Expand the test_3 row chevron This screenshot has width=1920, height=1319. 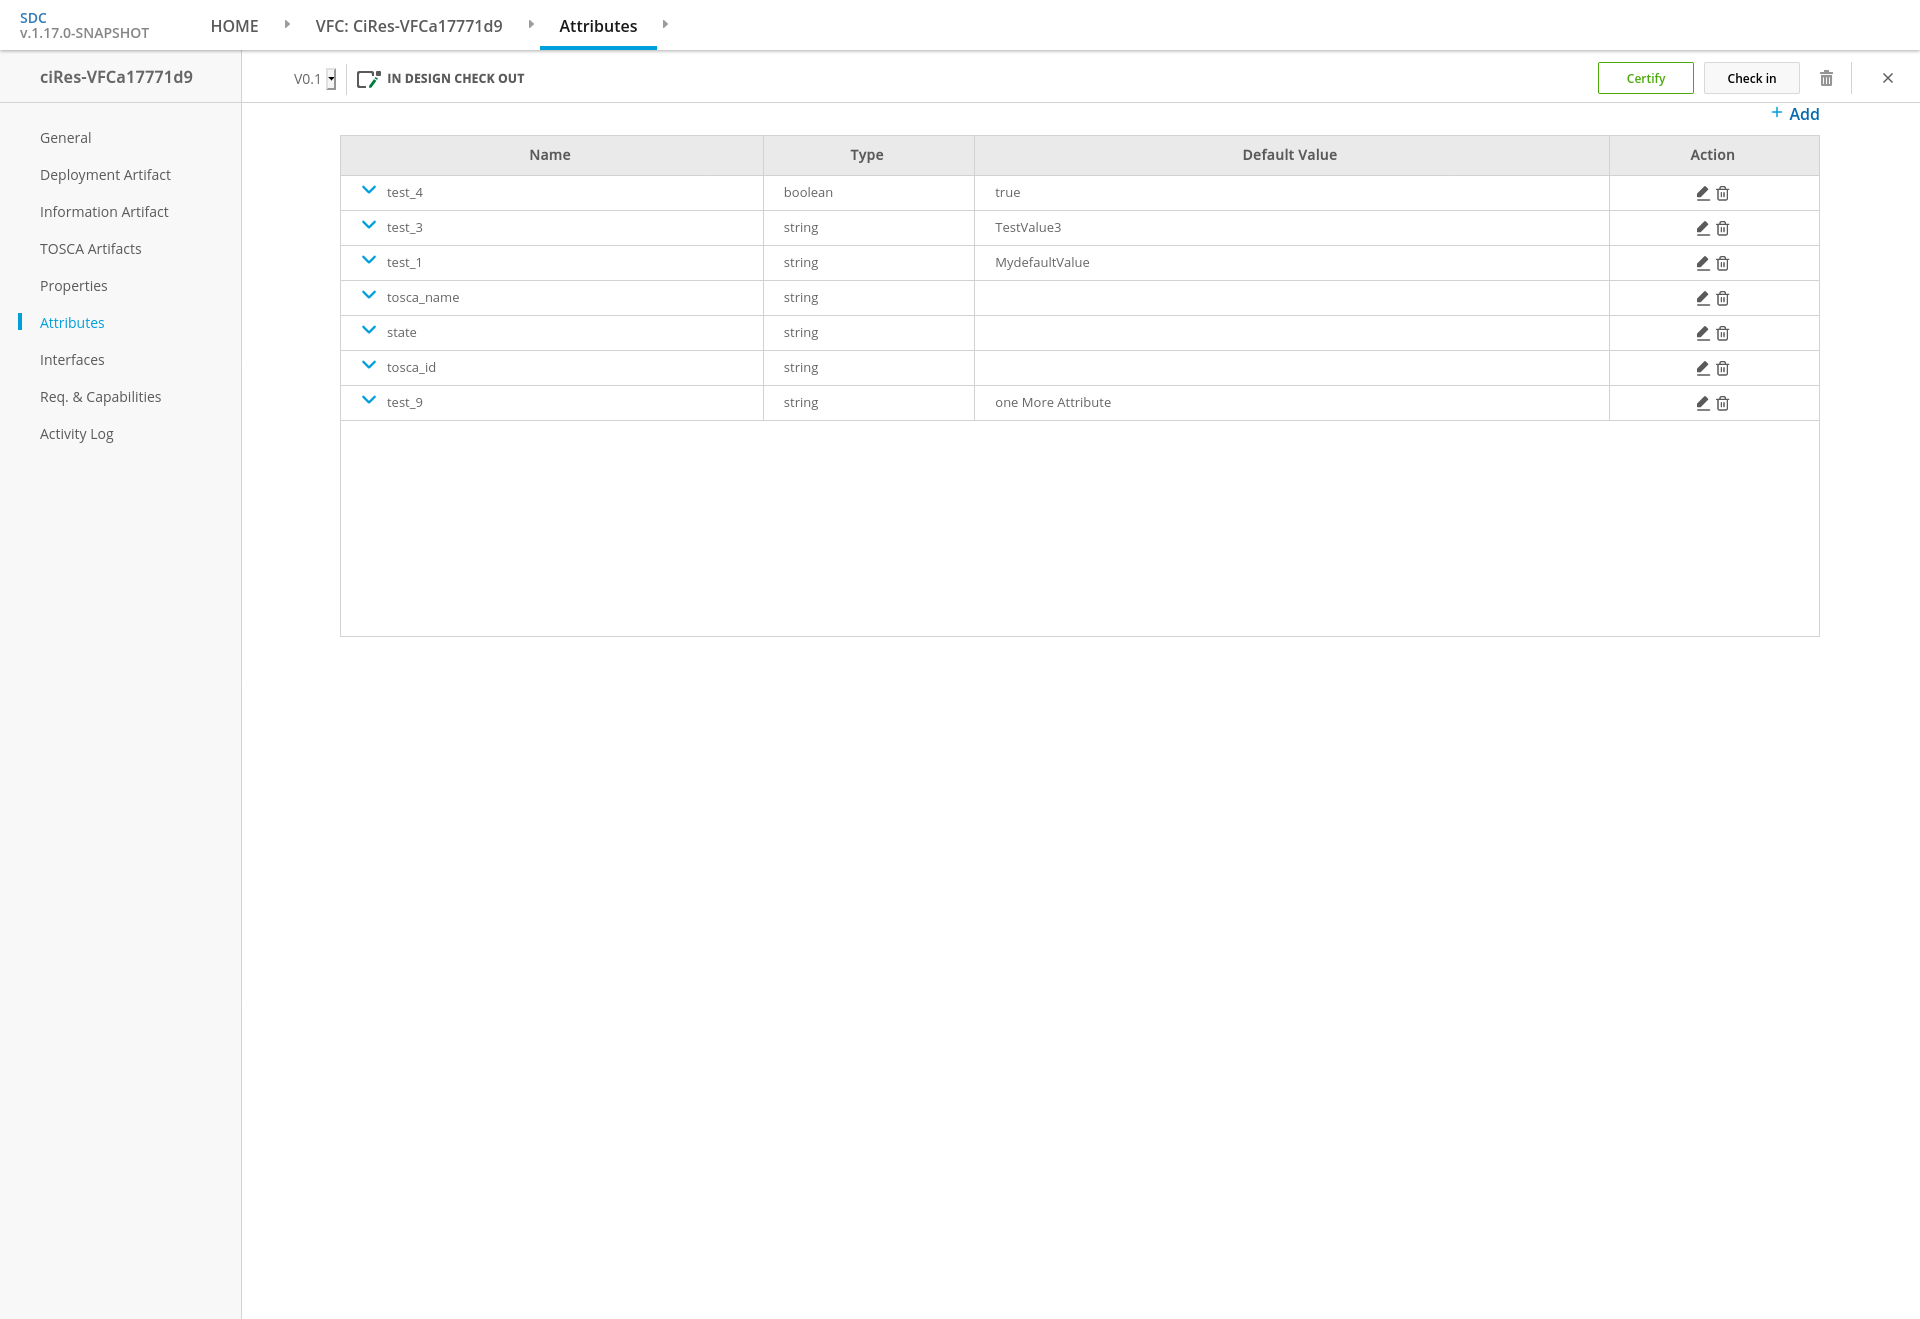(x=369, y=225)
